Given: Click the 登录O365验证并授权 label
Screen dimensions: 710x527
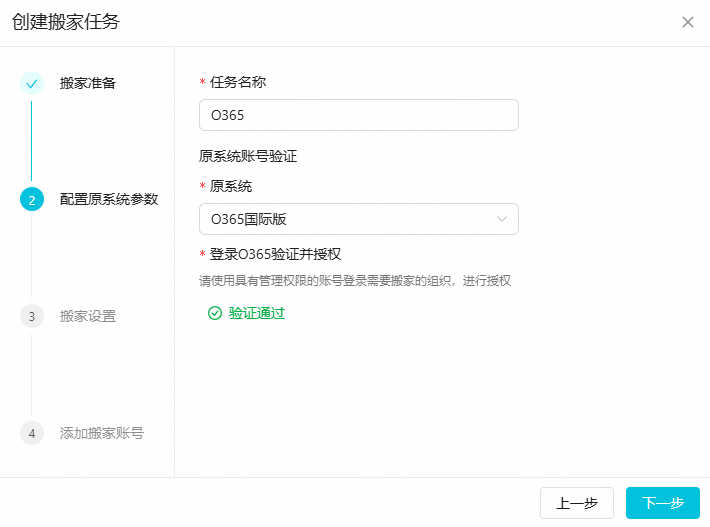Looking at the screenshot, I should (276, 254).
